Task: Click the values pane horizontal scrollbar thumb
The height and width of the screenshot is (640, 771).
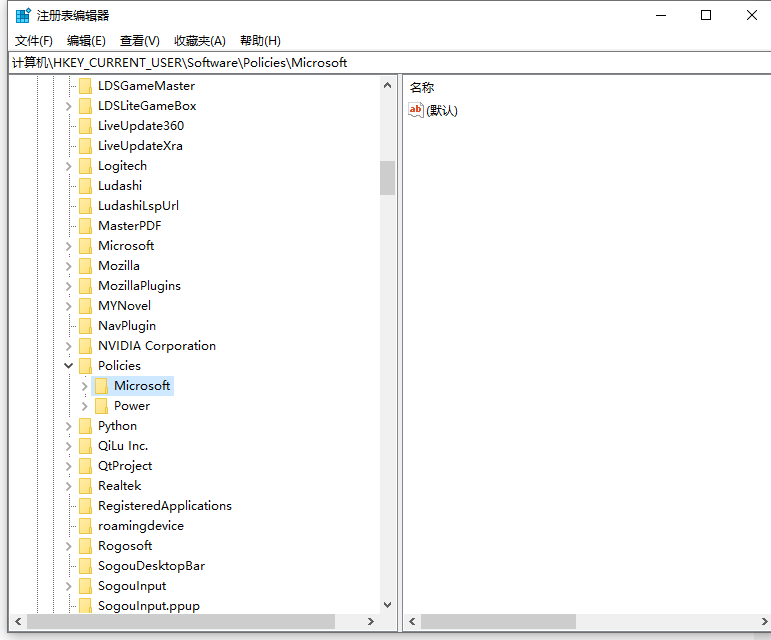Action: pyautogui.click(x=498, y=622)
